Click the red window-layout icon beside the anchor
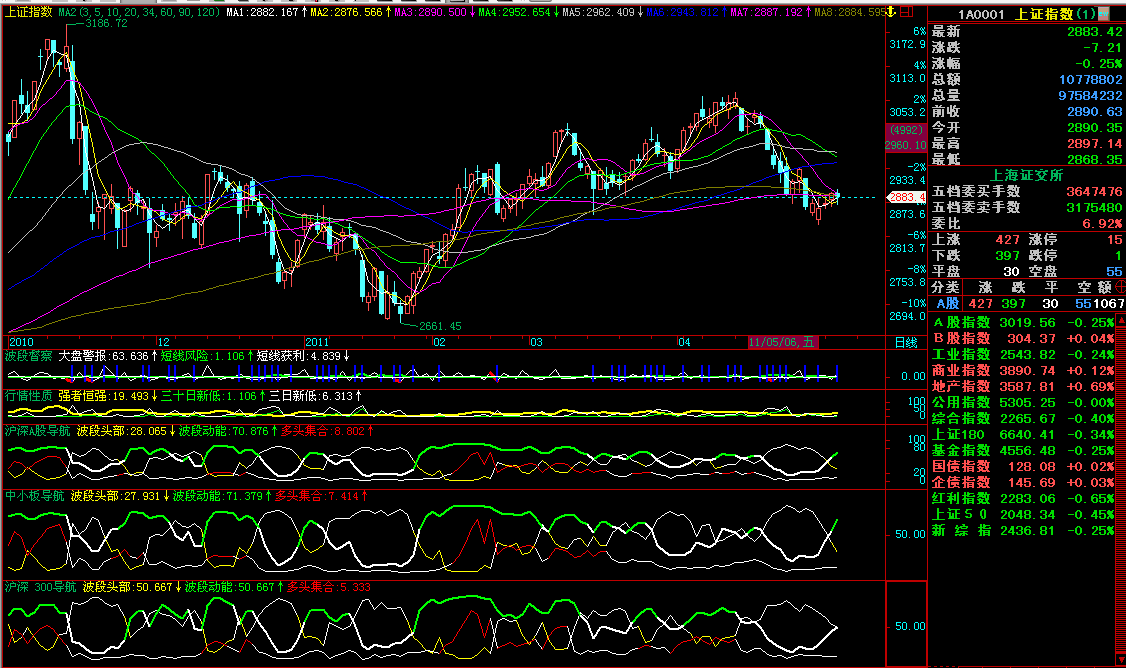Screen dimensions: 1126x668 point(906,12)
